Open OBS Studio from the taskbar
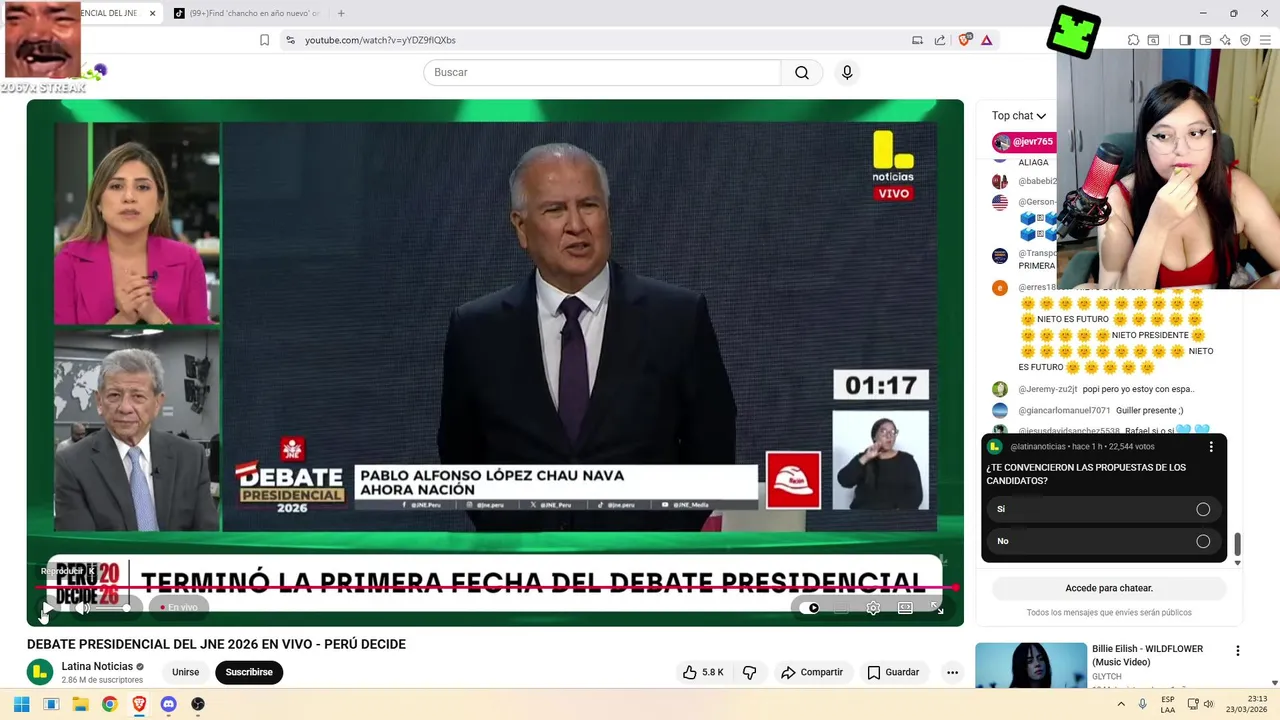The height and width of the screenshot is (720, 1280). [198, 704]
